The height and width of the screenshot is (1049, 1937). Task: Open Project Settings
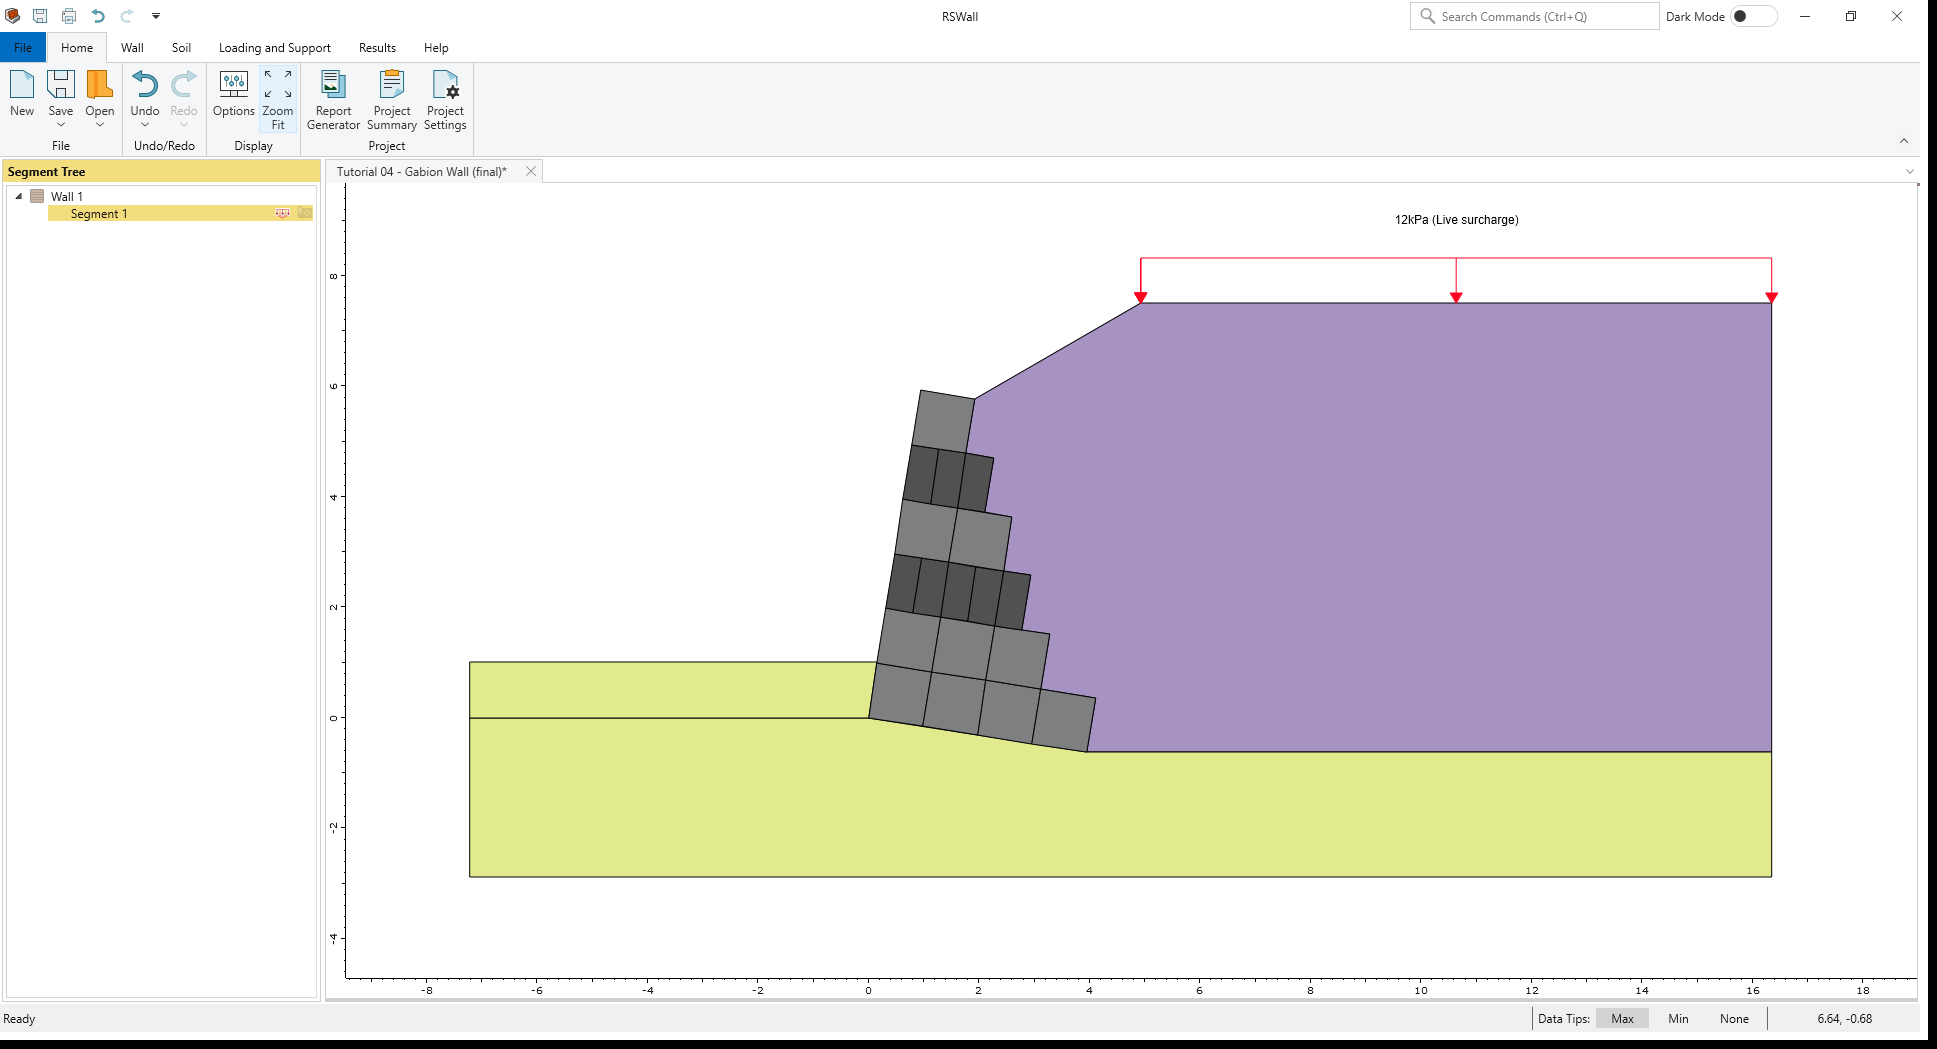pos(445,99)
